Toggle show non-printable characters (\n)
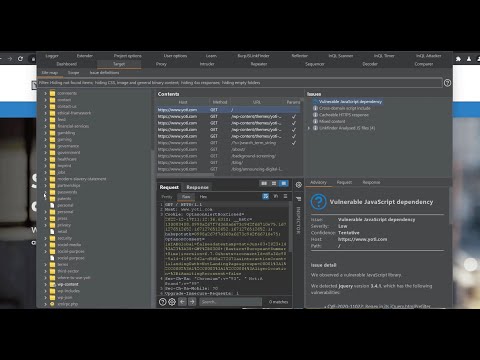This screenshot has height=360, width=480. point(276,196)
